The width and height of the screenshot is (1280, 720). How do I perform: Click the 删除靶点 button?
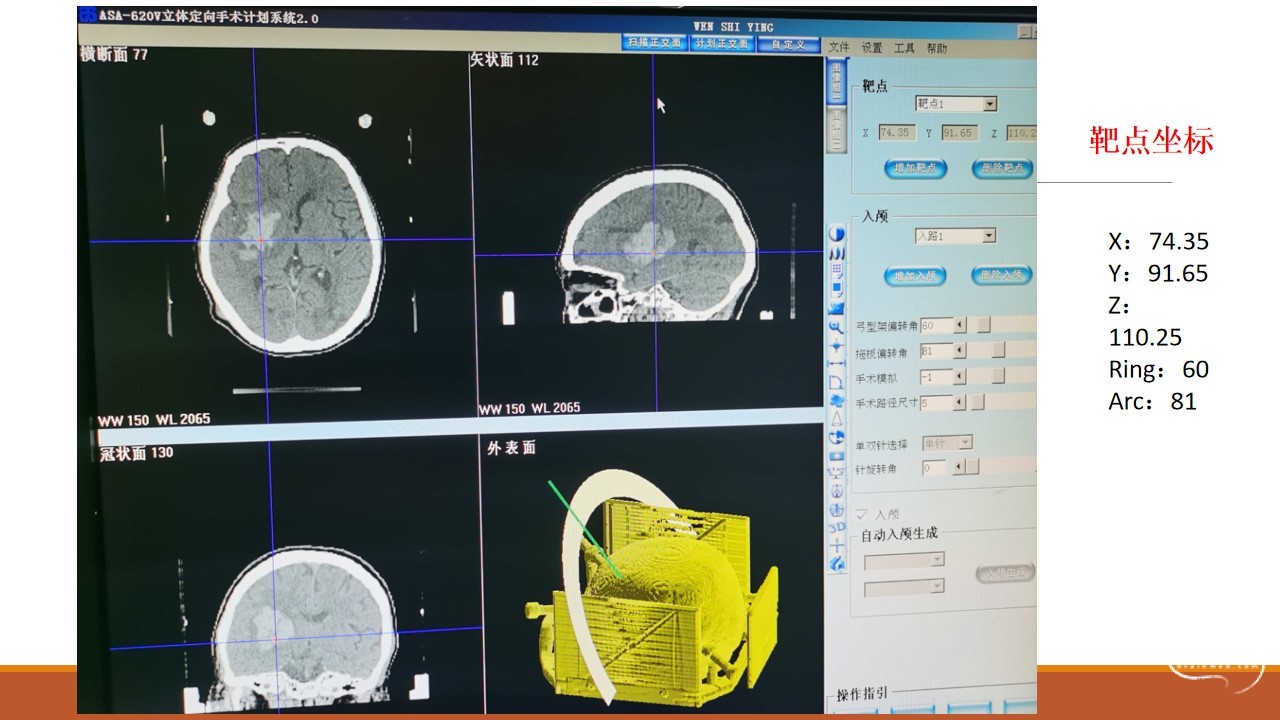click(x=1001, y=168)
